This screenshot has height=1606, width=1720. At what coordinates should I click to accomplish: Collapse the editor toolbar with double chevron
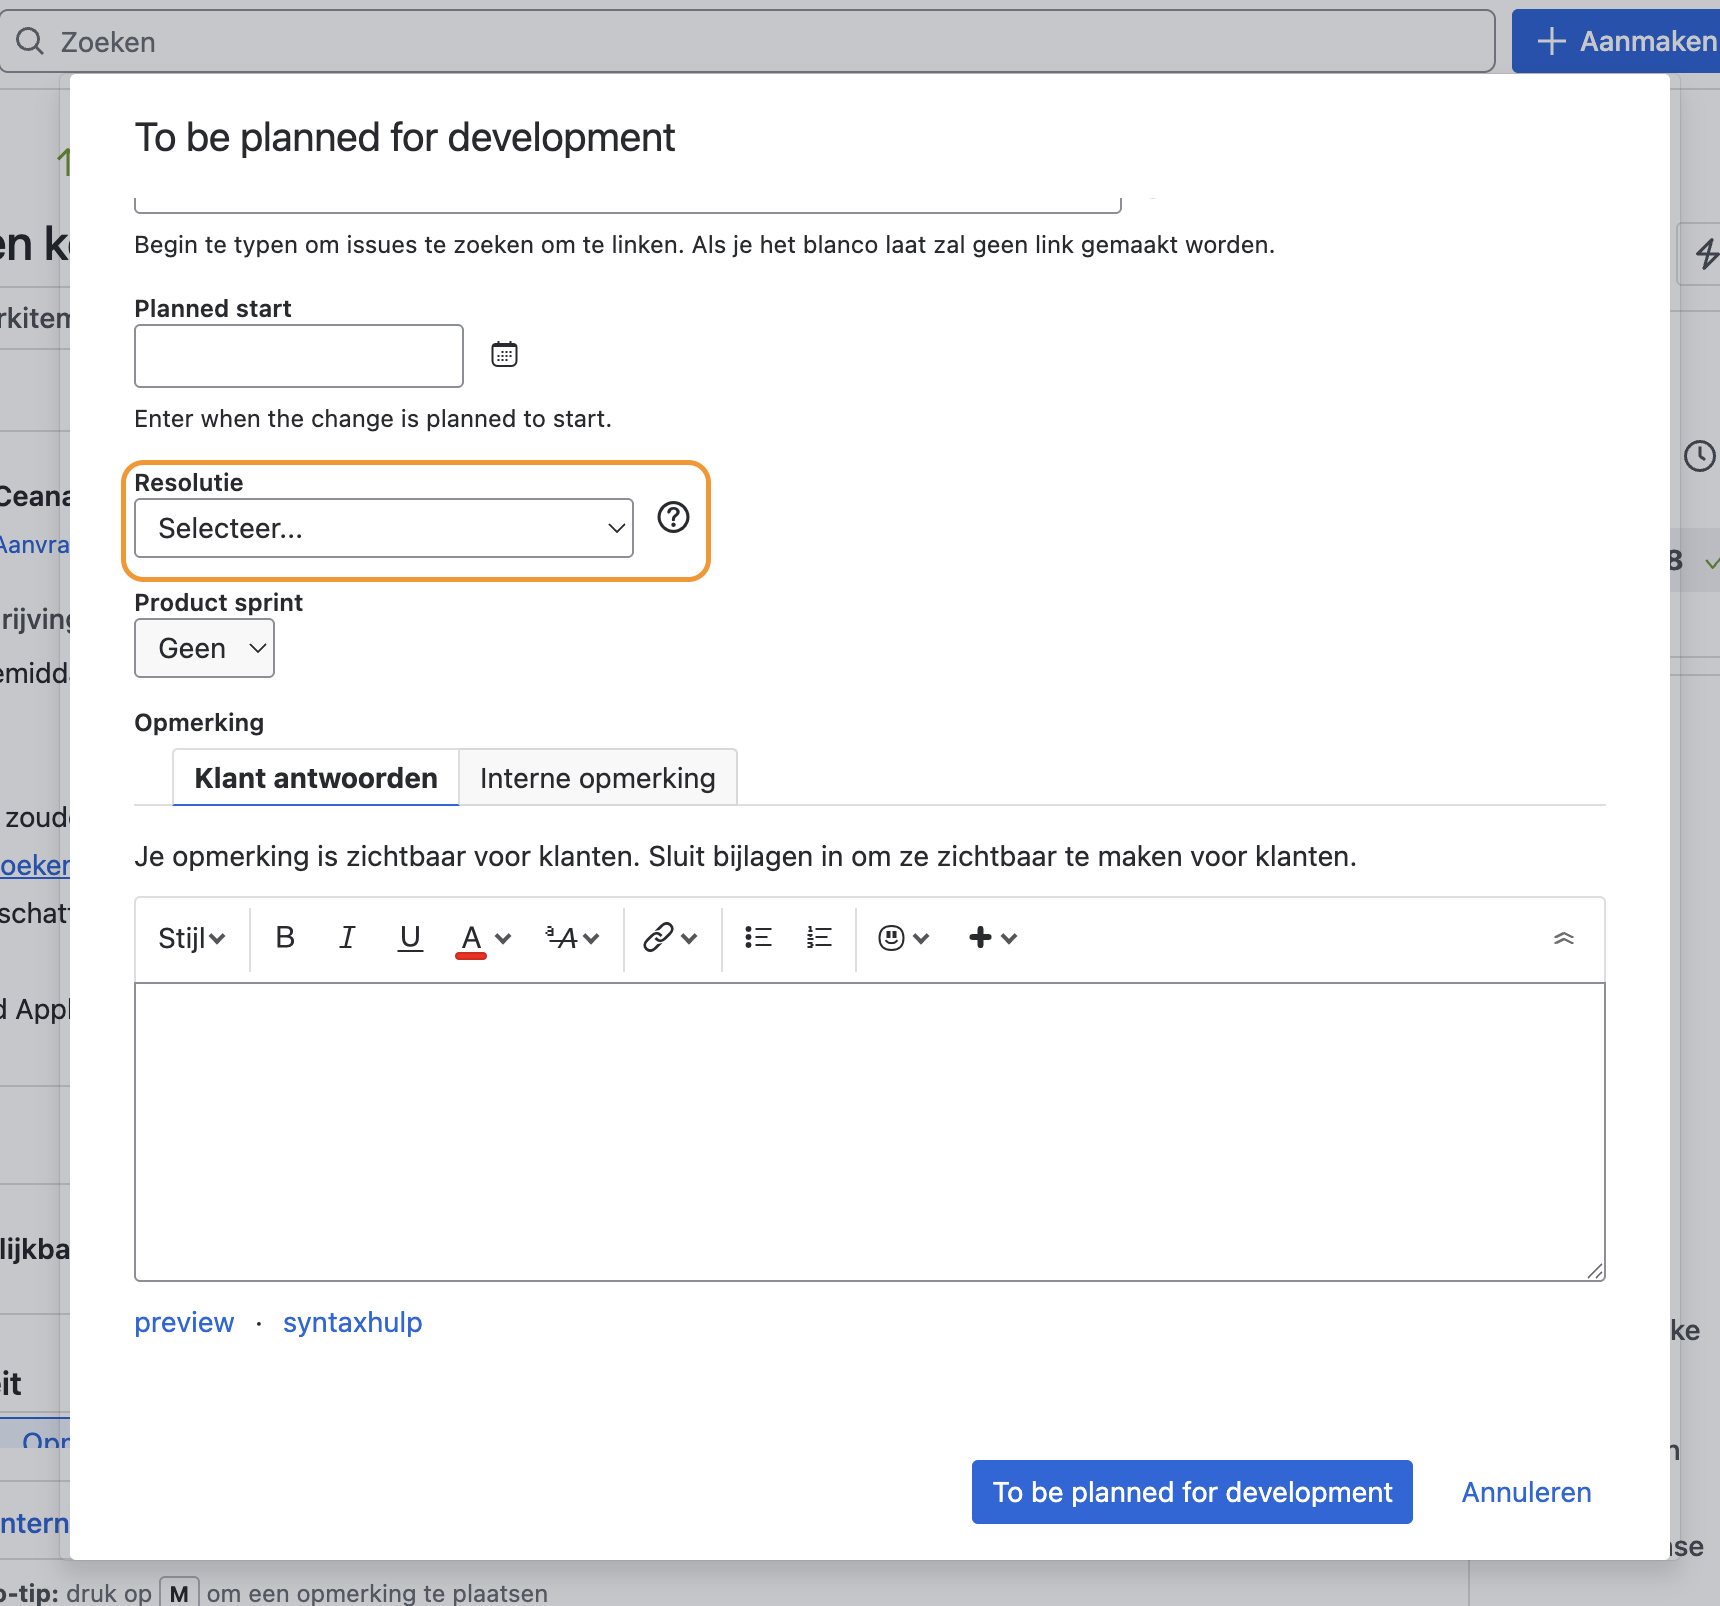tap(1564, 938)
